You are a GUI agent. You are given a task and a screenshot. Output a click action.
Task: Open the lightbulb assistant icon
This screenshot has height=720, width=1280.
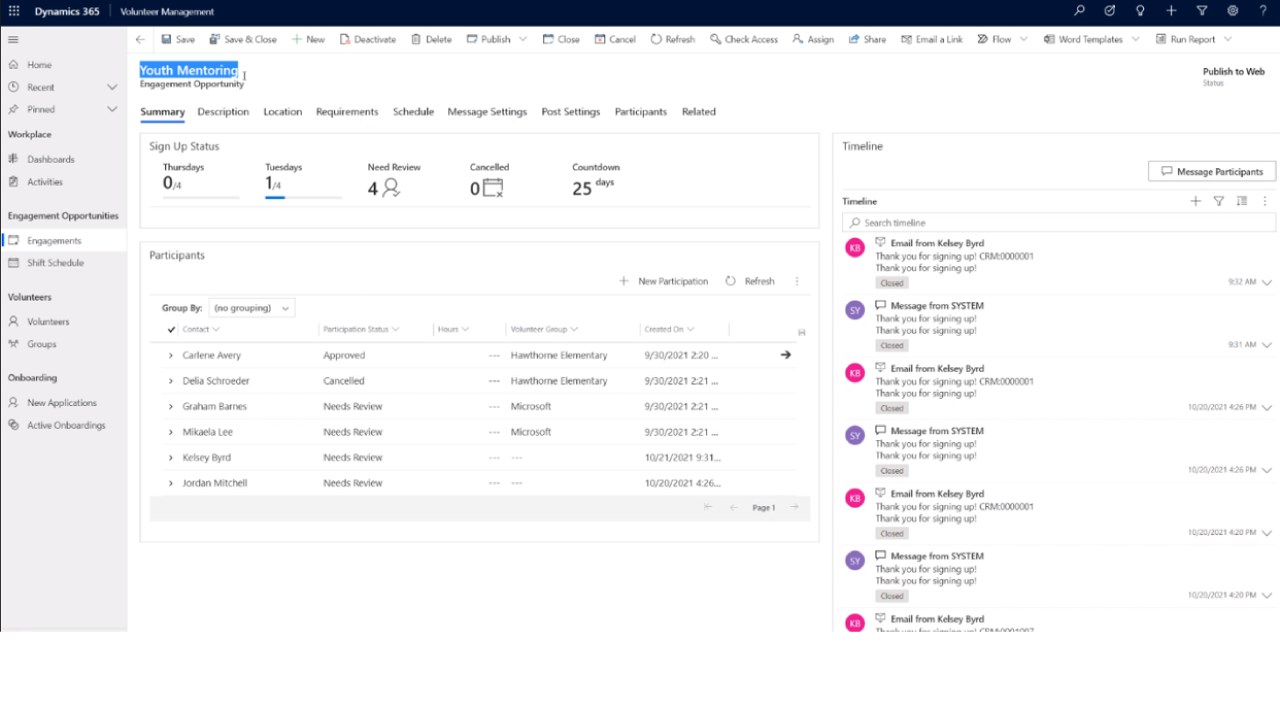(1140, 11)
